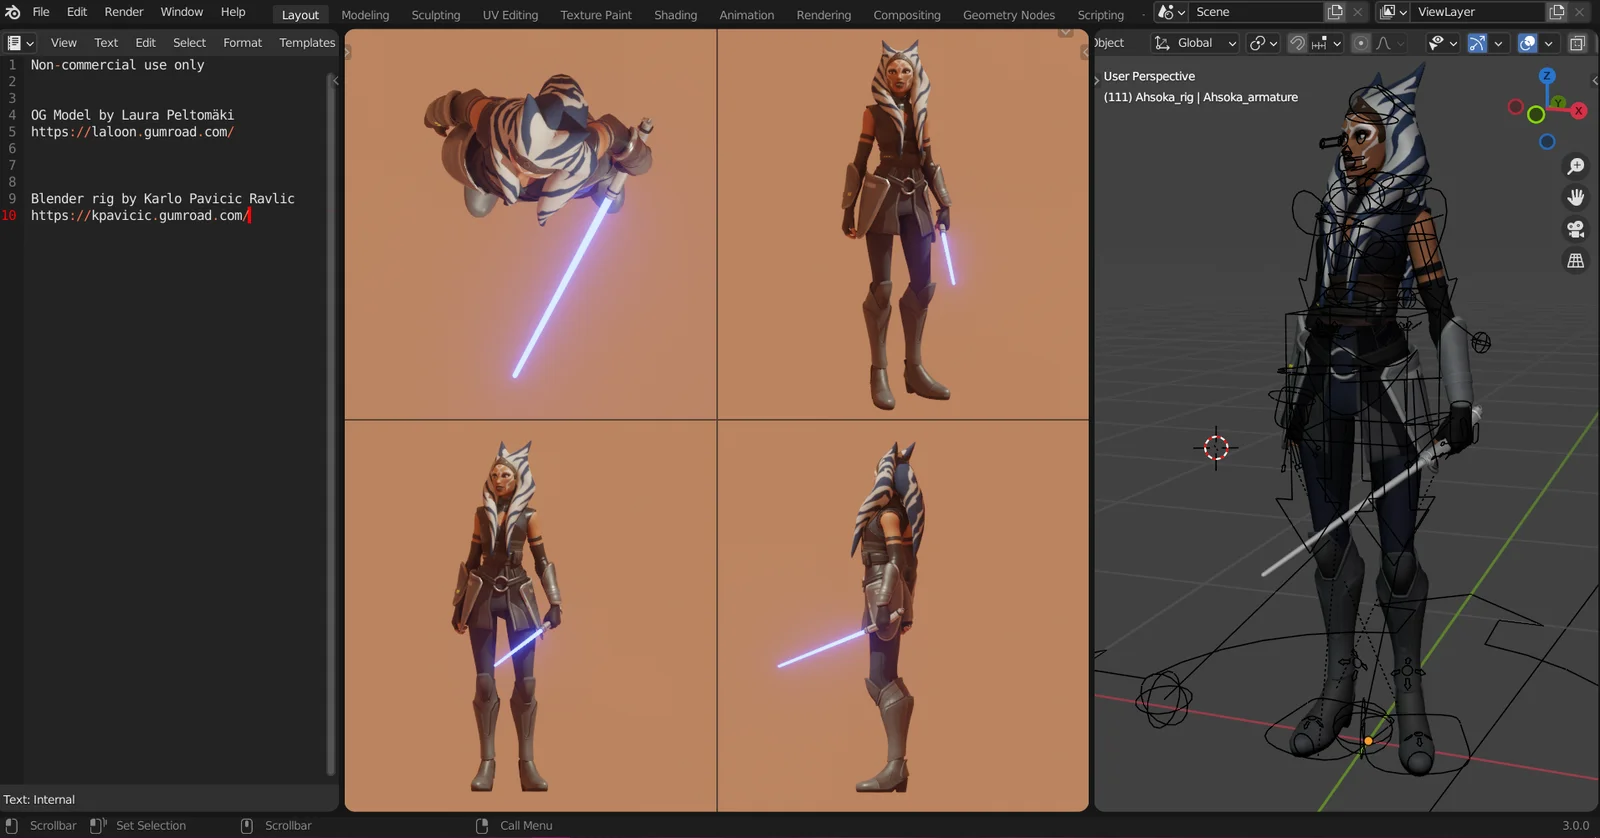Switch to the Texture Paint workspace tab
The height and width of the screenshot is (838, 1600).
click(596, 15)
